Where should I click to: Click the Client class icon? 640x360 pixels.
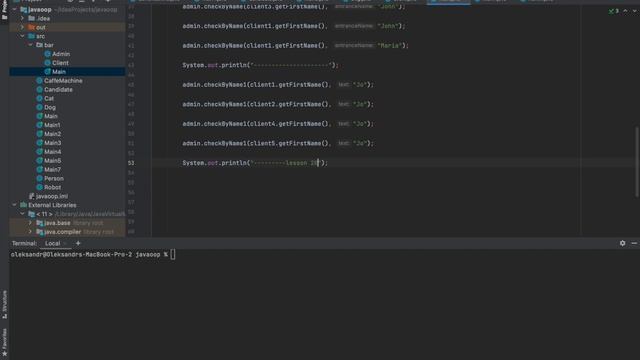(47, 63)
